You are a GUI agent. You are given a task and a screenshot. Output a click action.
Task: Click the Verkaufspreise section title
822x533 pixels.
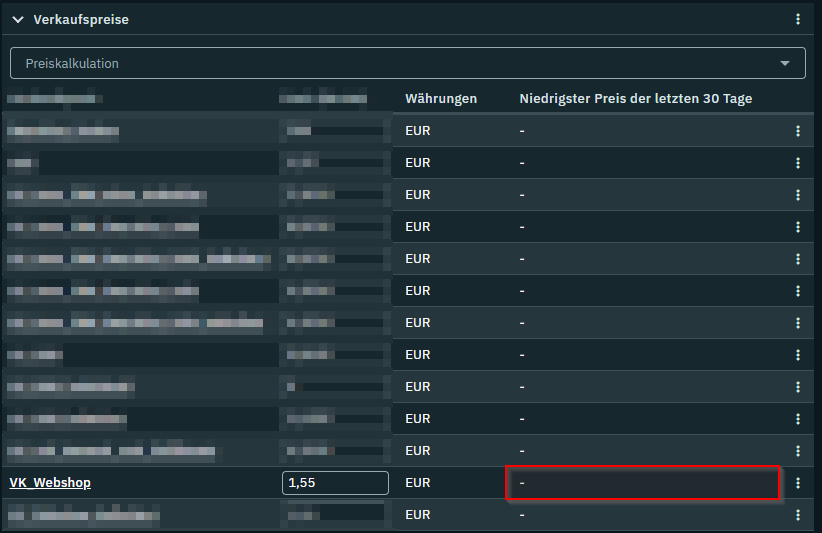point(81,19)
